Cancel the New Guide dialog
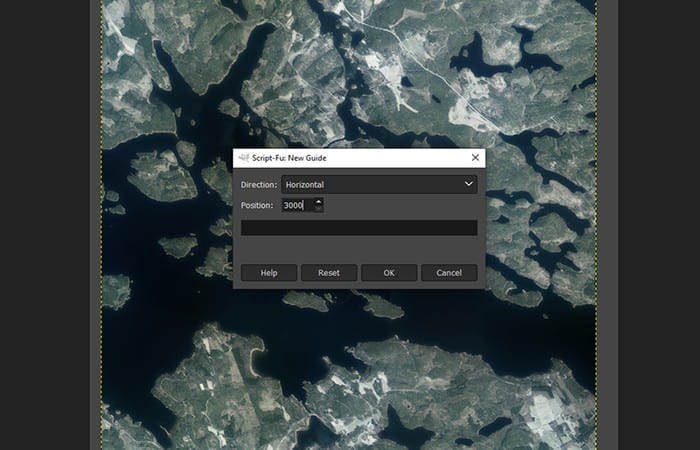Screen dimensions: 700x450 [449, 273]
